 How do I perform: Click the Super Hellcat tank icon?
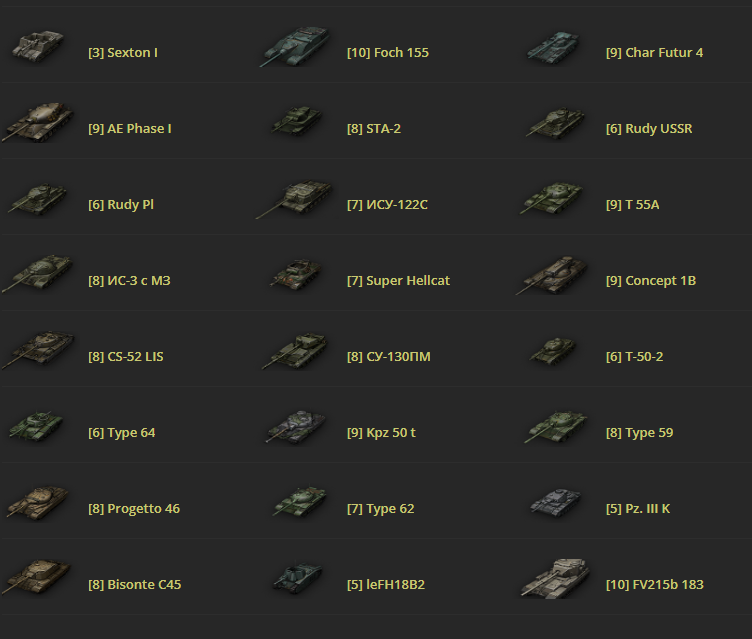click(x=296, y=274)
